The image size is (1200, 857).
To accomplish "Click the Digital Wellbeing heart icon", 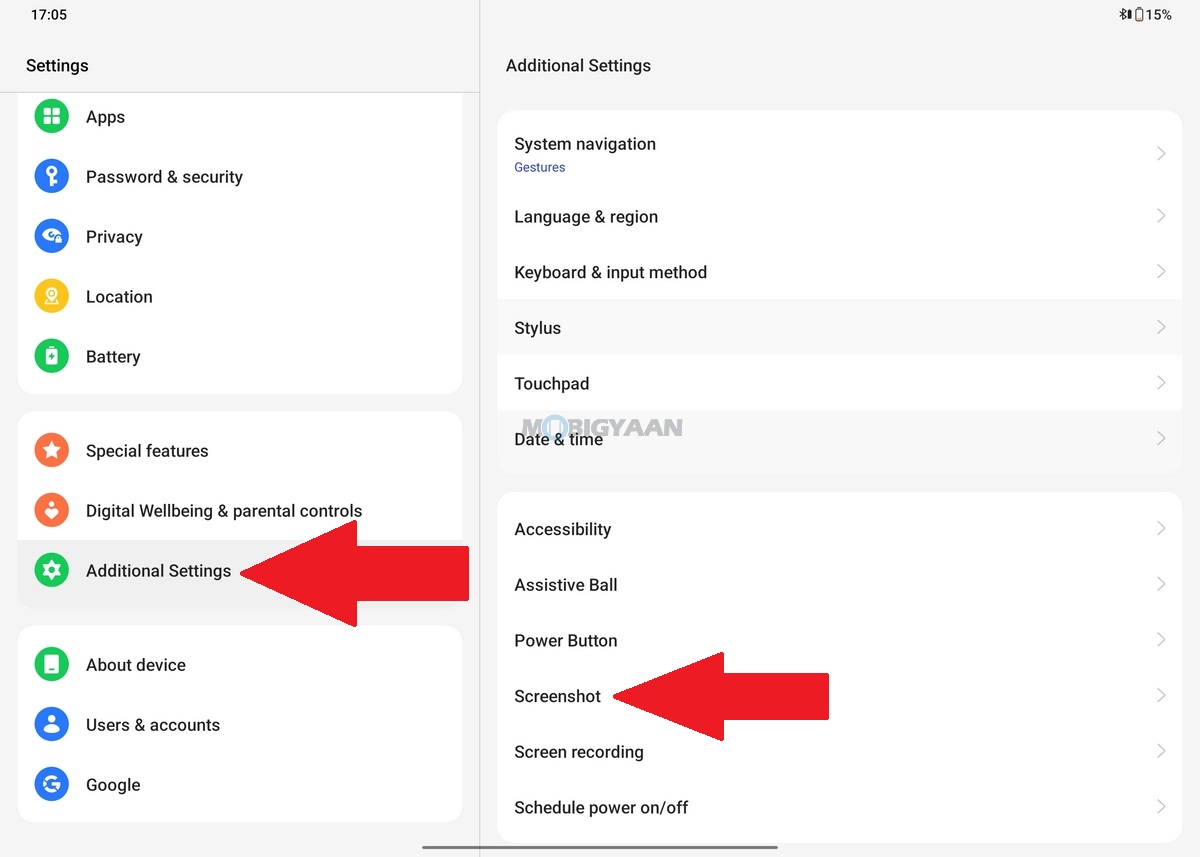I will click(52, 511).
